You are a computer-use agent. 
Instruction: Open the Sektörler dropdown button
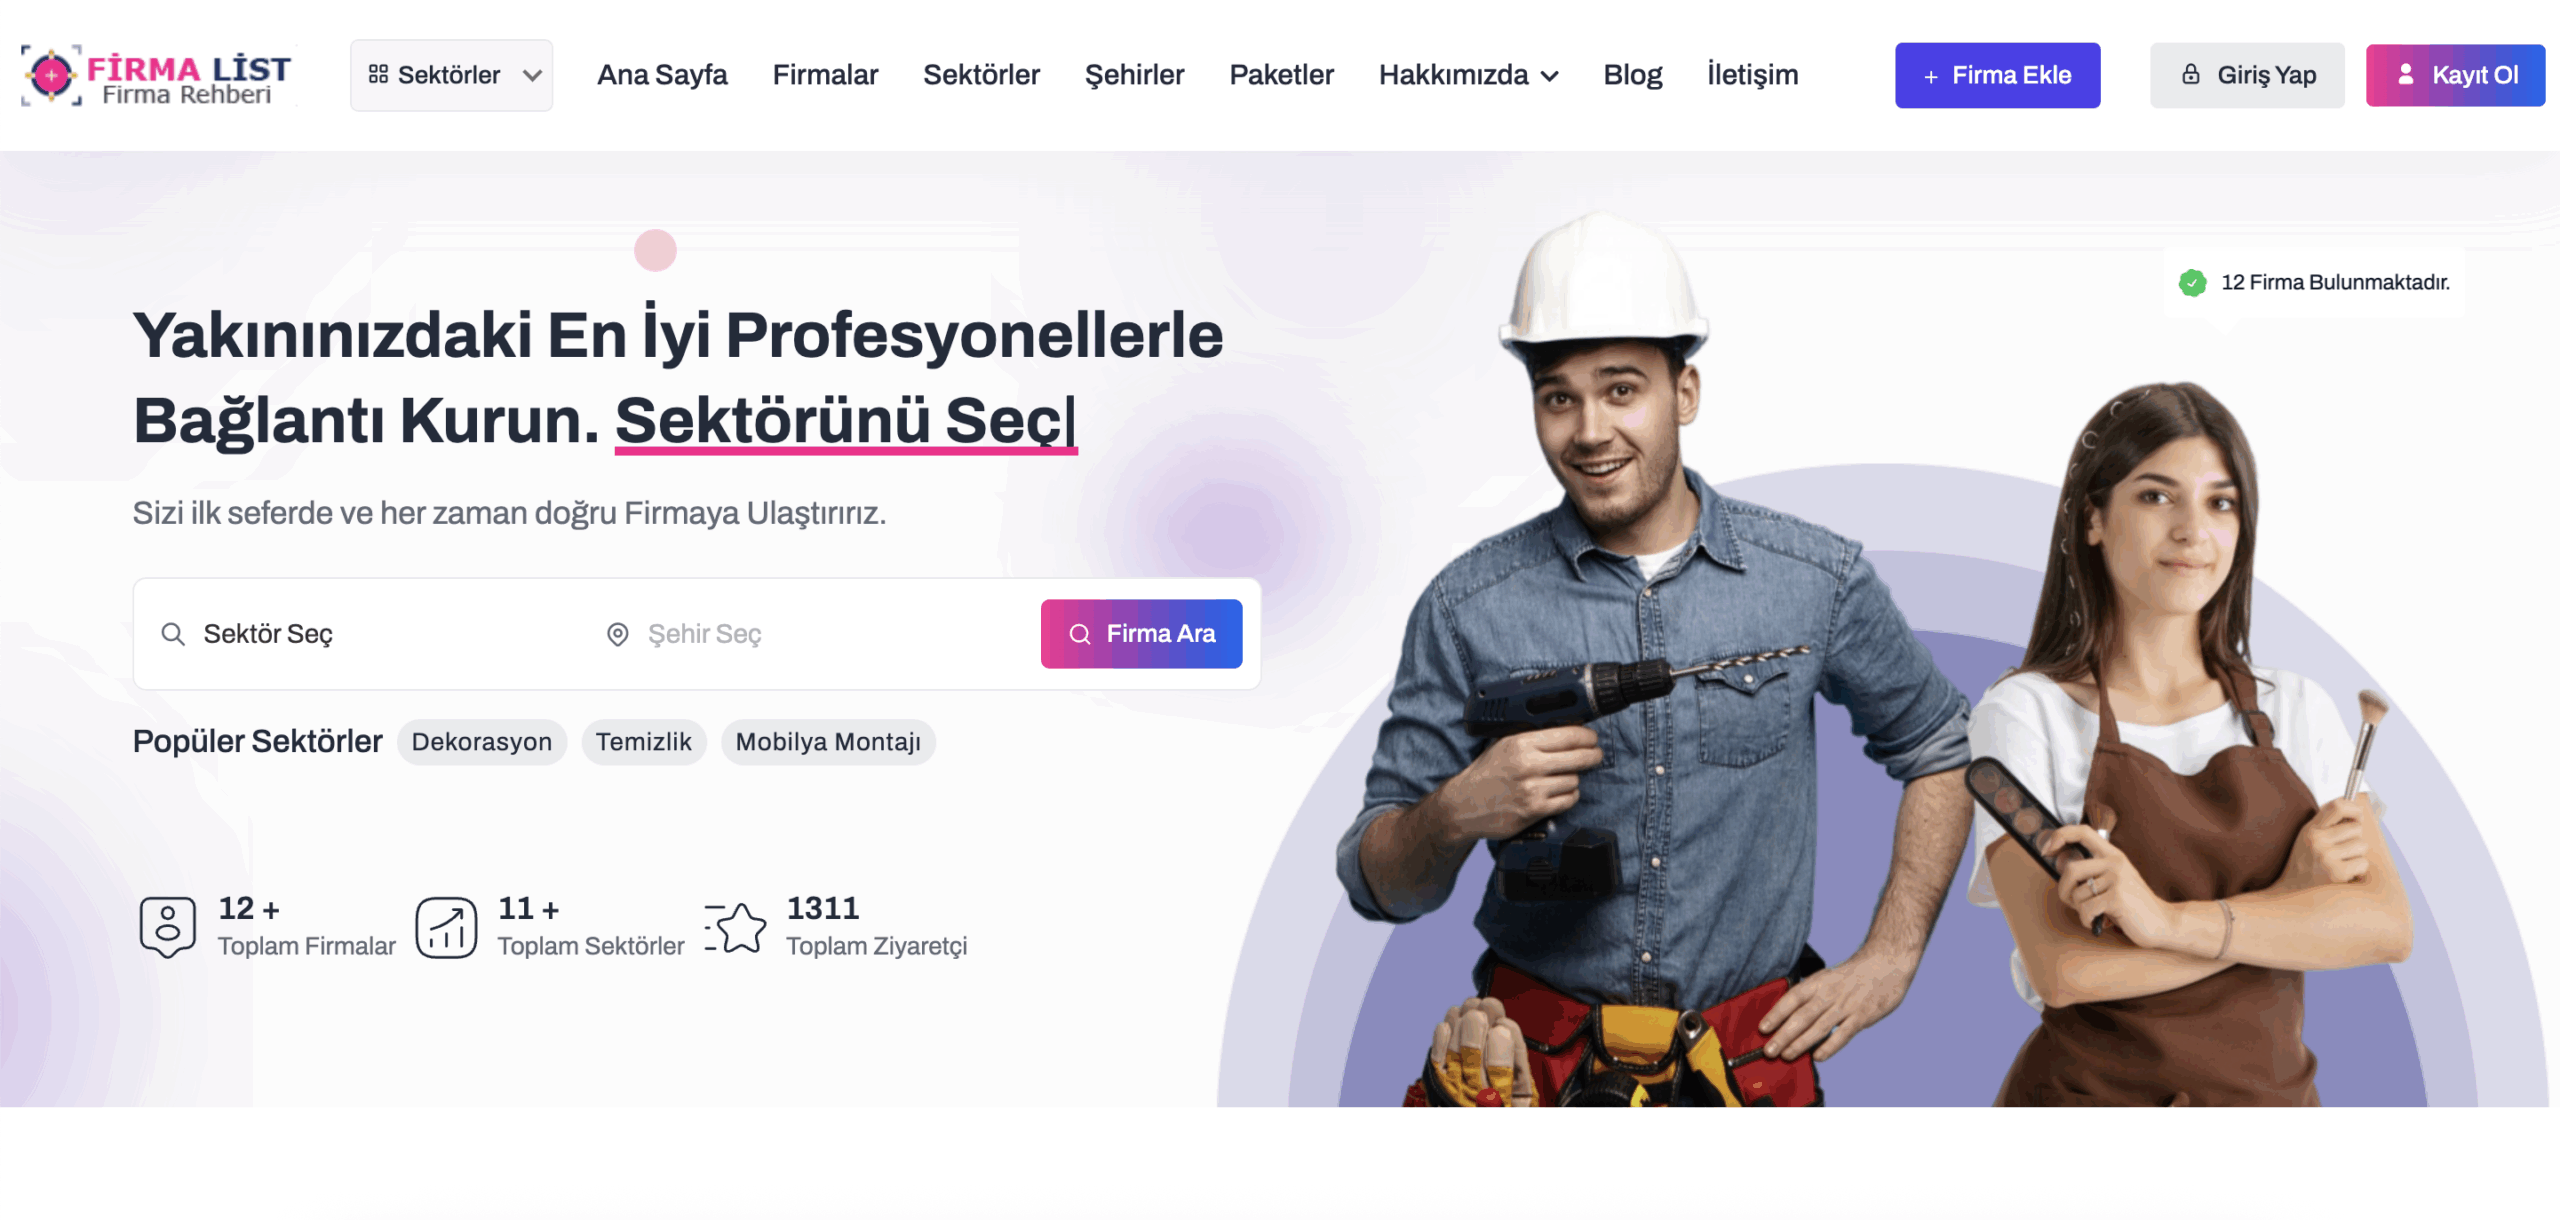(451, 75)
